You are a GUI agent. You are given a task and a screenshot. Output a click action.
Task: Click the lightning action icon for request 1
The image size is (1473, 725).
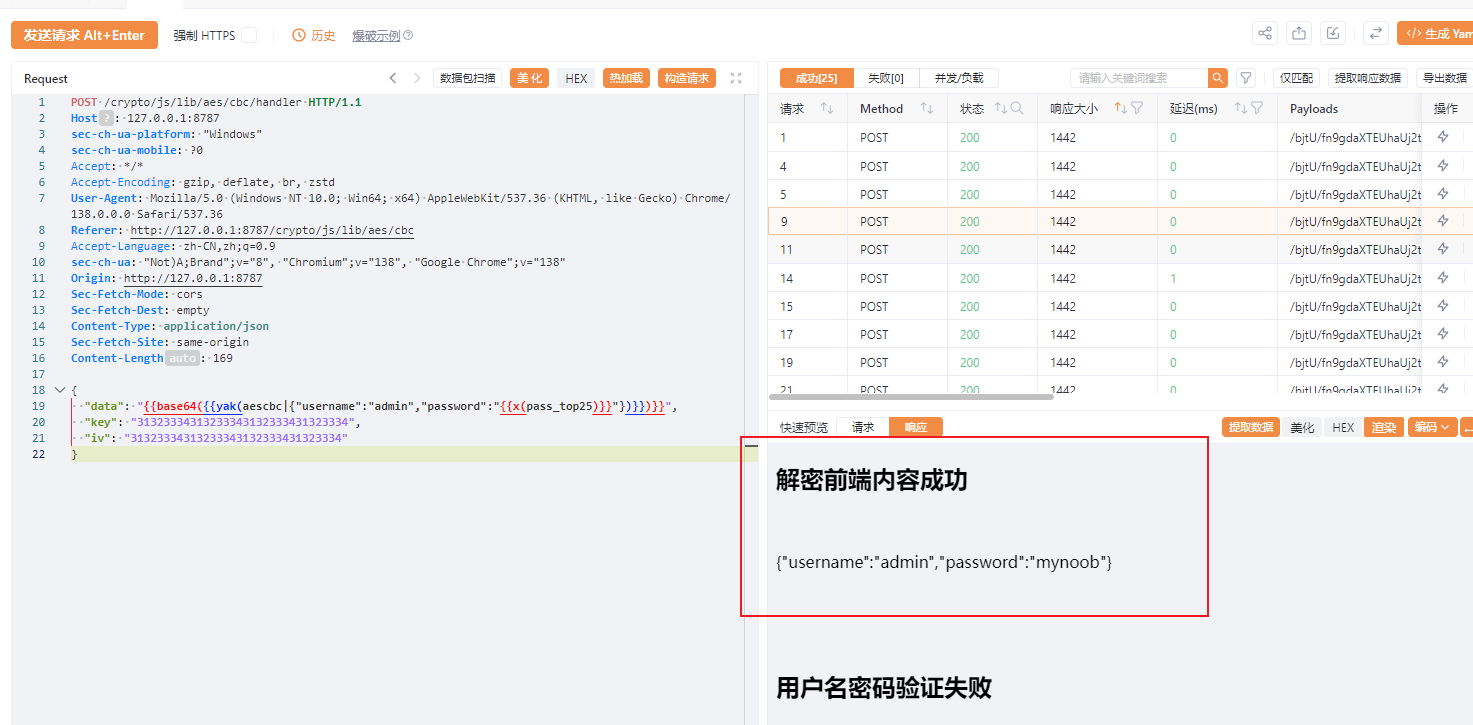(x=1443, y=137)
